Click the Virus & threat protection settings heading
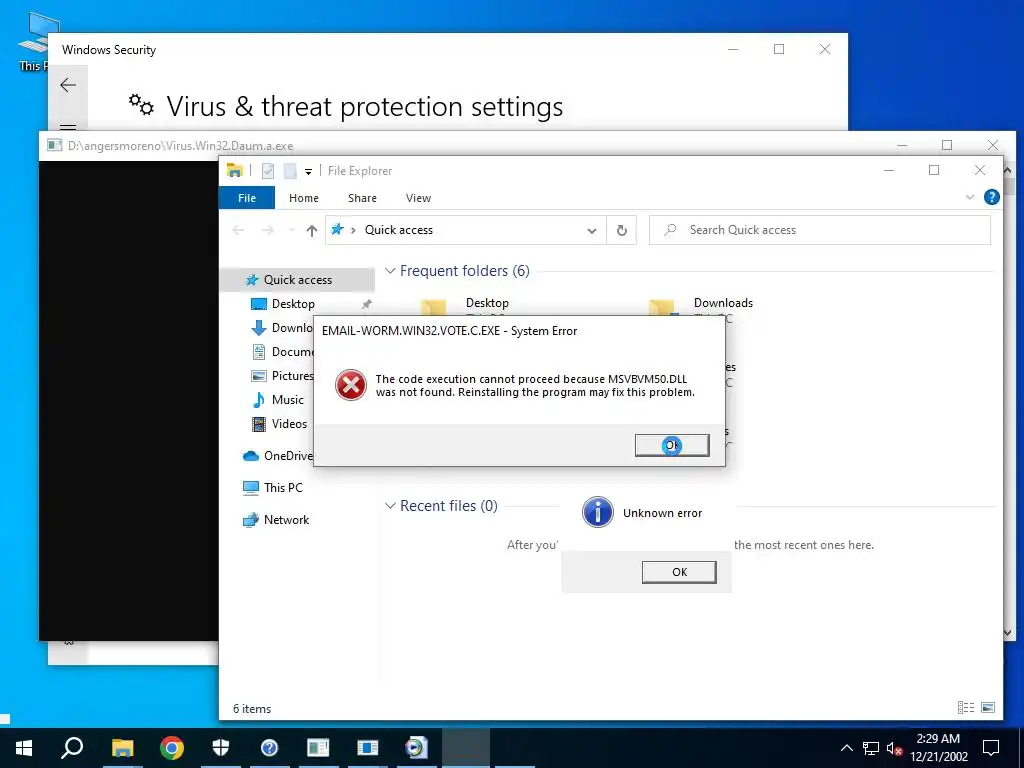The height and width of the screenshot is (768, 1024). tap(364, 106)
